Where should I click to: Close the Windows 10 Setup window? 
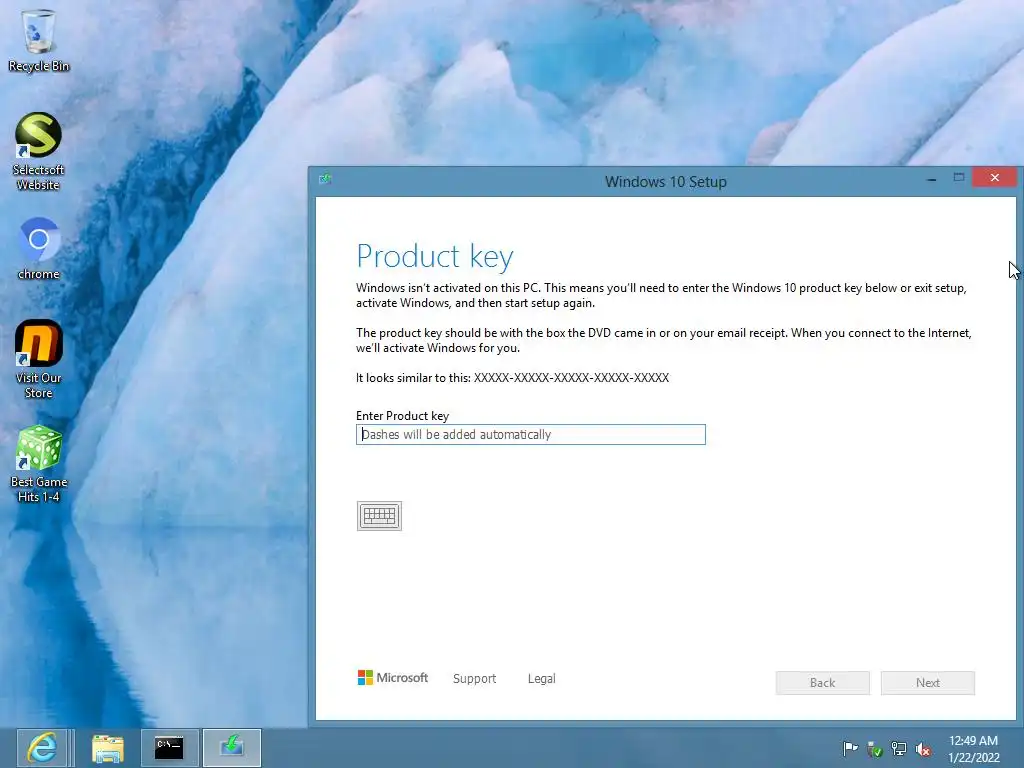(994, 178)
